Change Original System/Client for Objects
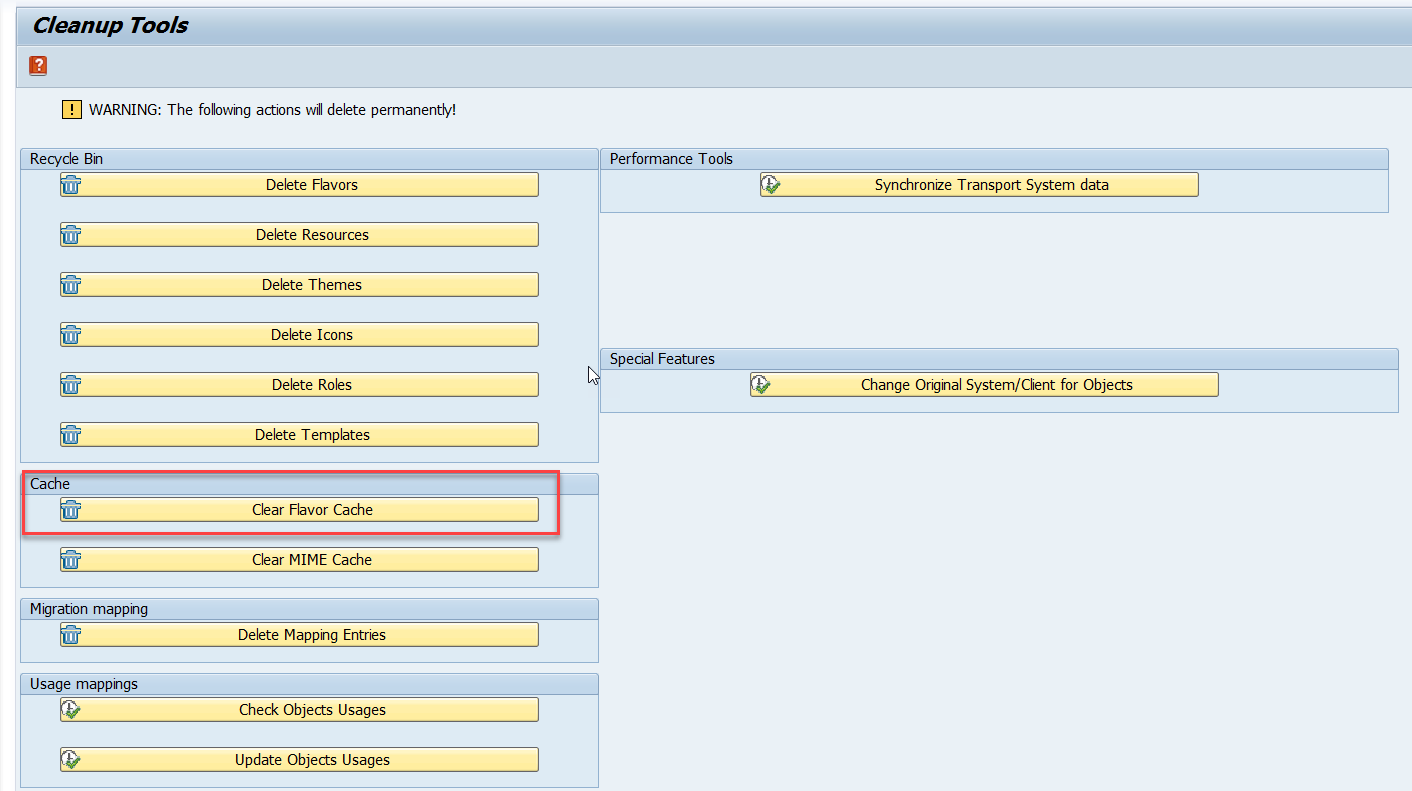 [983, 384]
